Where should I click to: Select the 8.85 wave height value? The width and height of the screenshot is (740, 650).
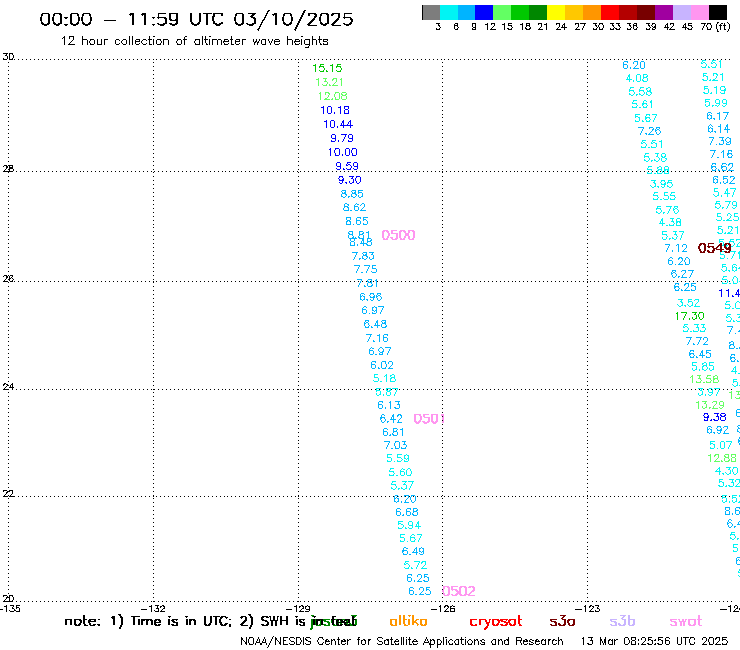click(352, 194)
